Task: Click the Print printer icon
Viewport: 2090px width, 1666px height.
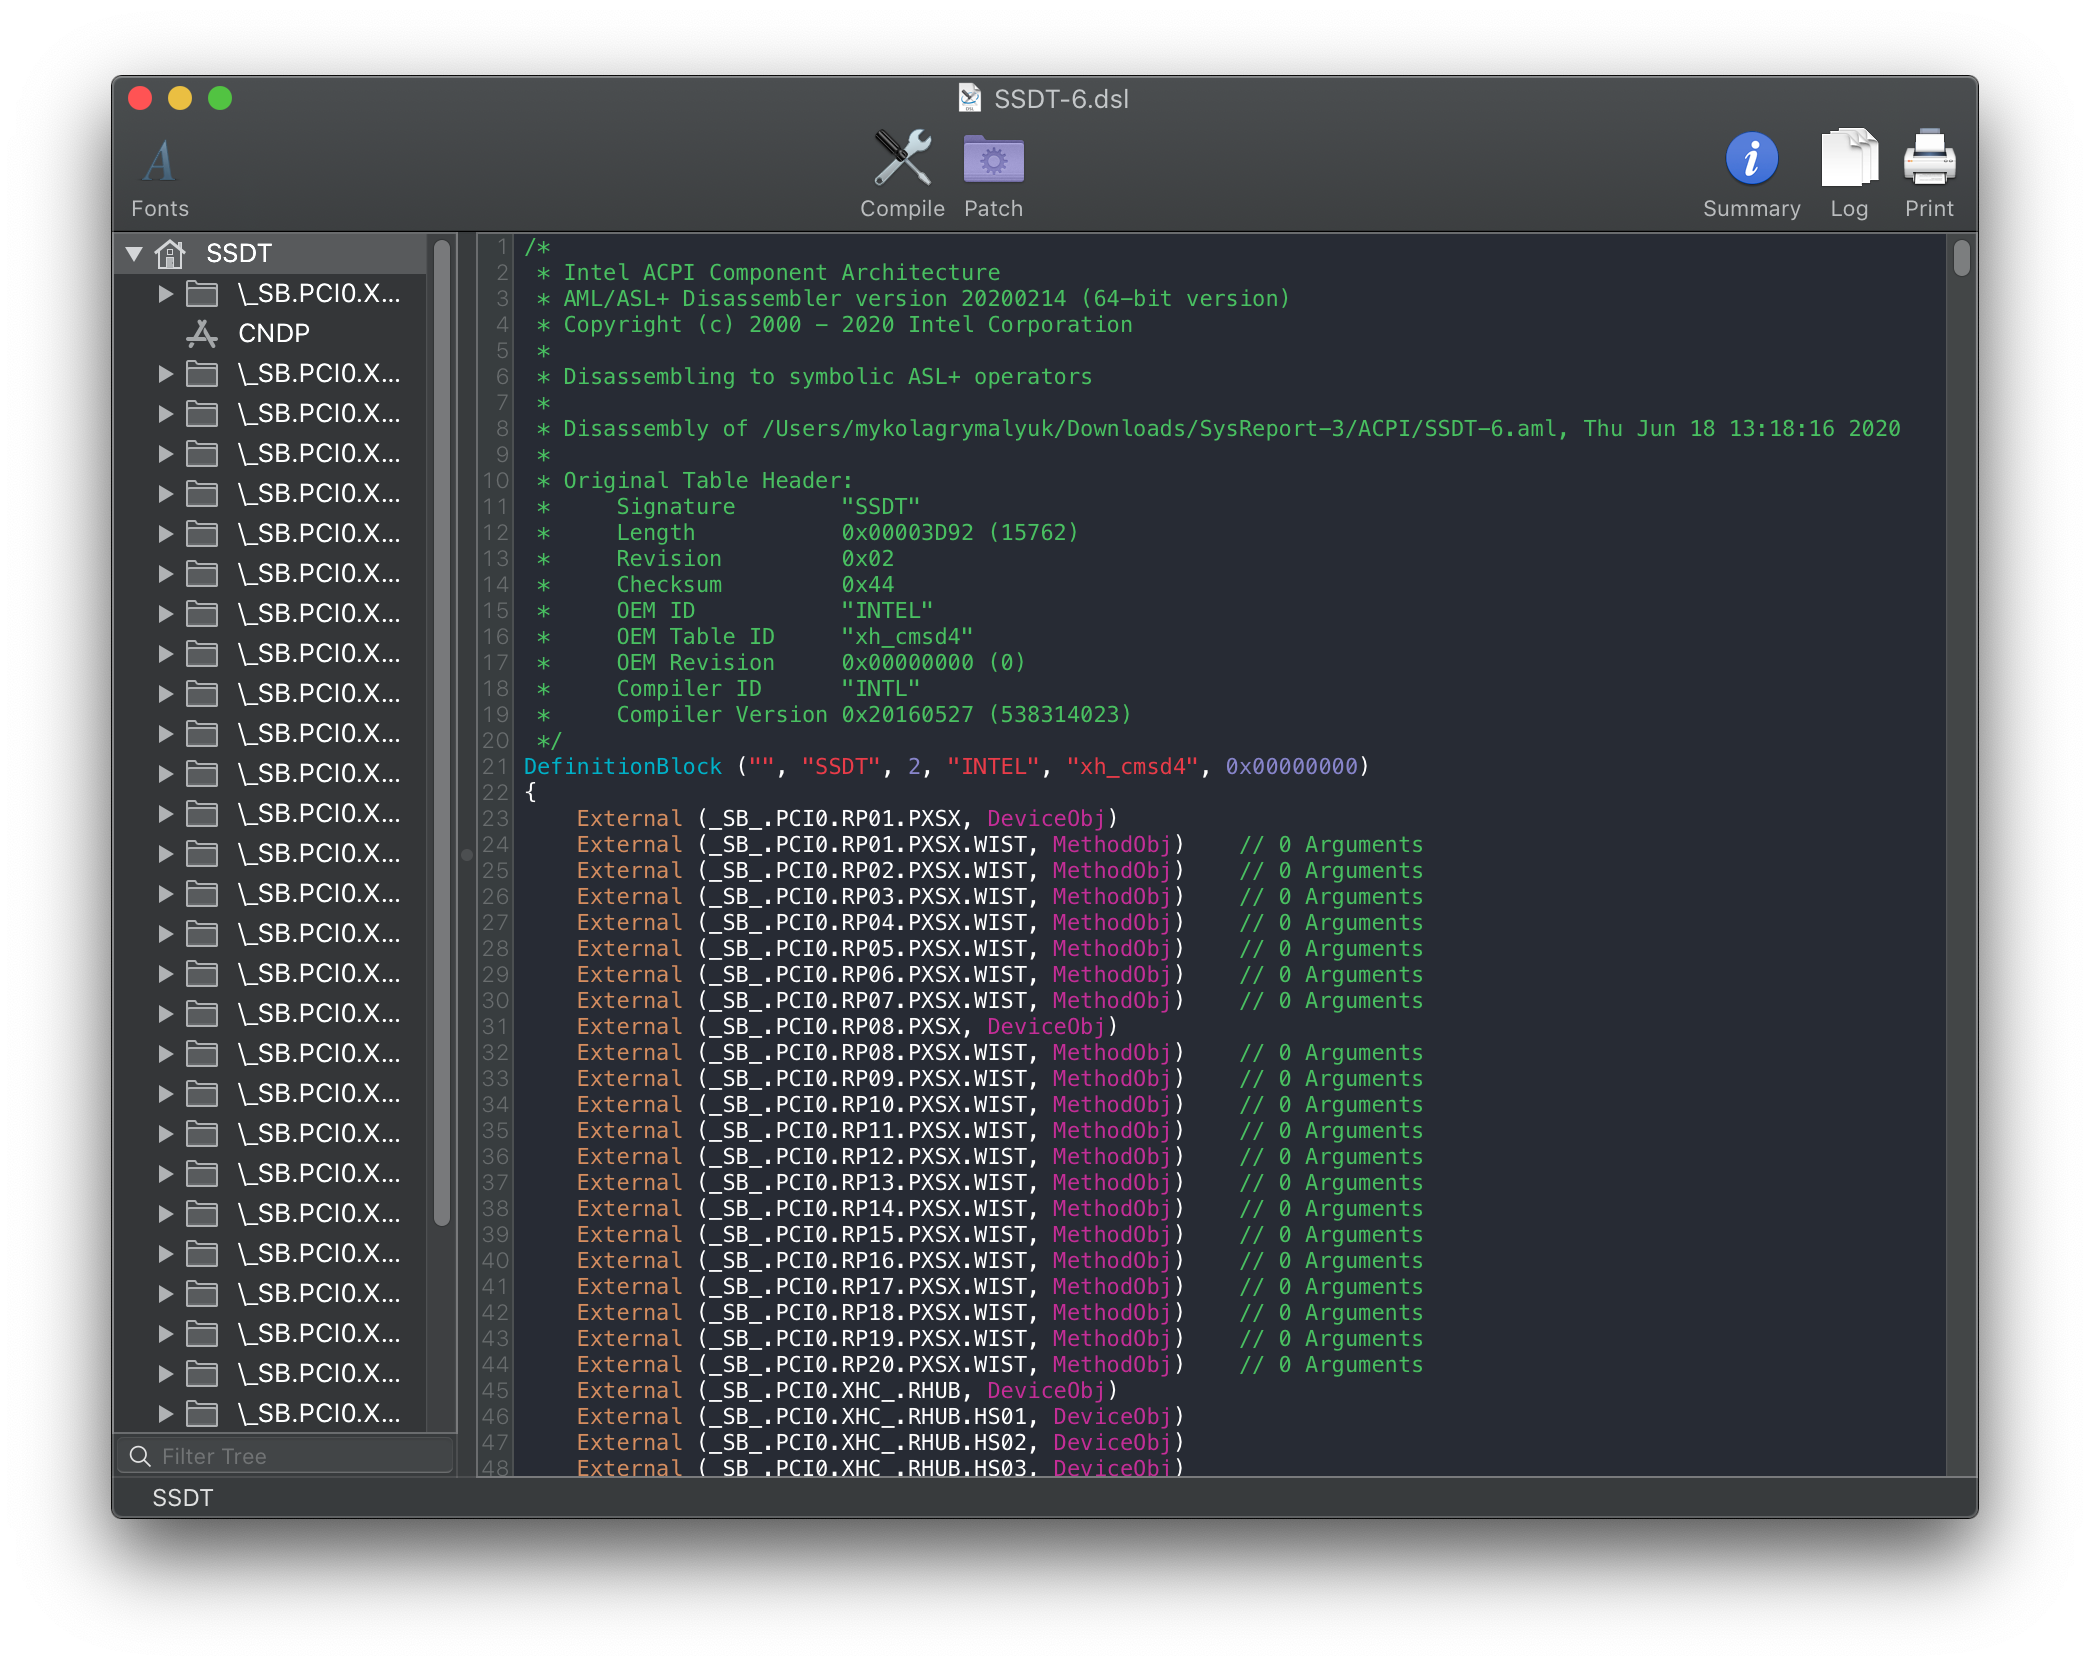Action: tap(1928, 159)
